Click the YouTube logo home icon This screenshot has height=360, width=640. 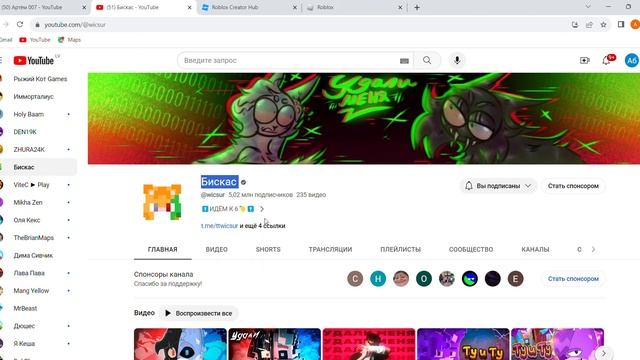tap(33, 60)
